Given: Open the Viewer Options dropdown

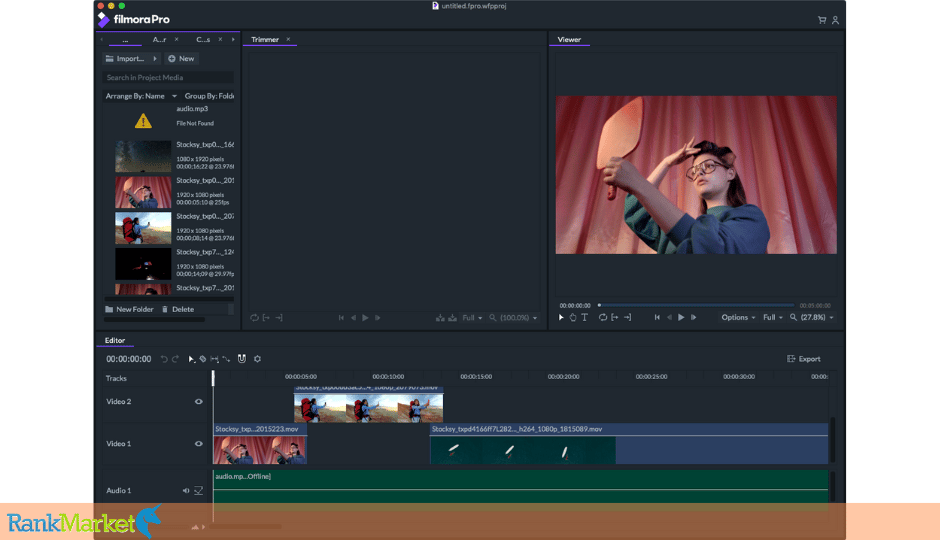Looking at the screenshot, I should coord(738,318).
